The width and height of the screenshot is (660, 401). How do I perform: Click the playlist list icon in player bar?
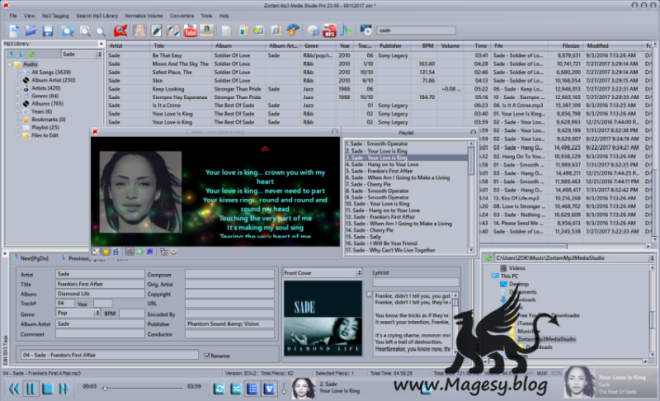point(252,389)
